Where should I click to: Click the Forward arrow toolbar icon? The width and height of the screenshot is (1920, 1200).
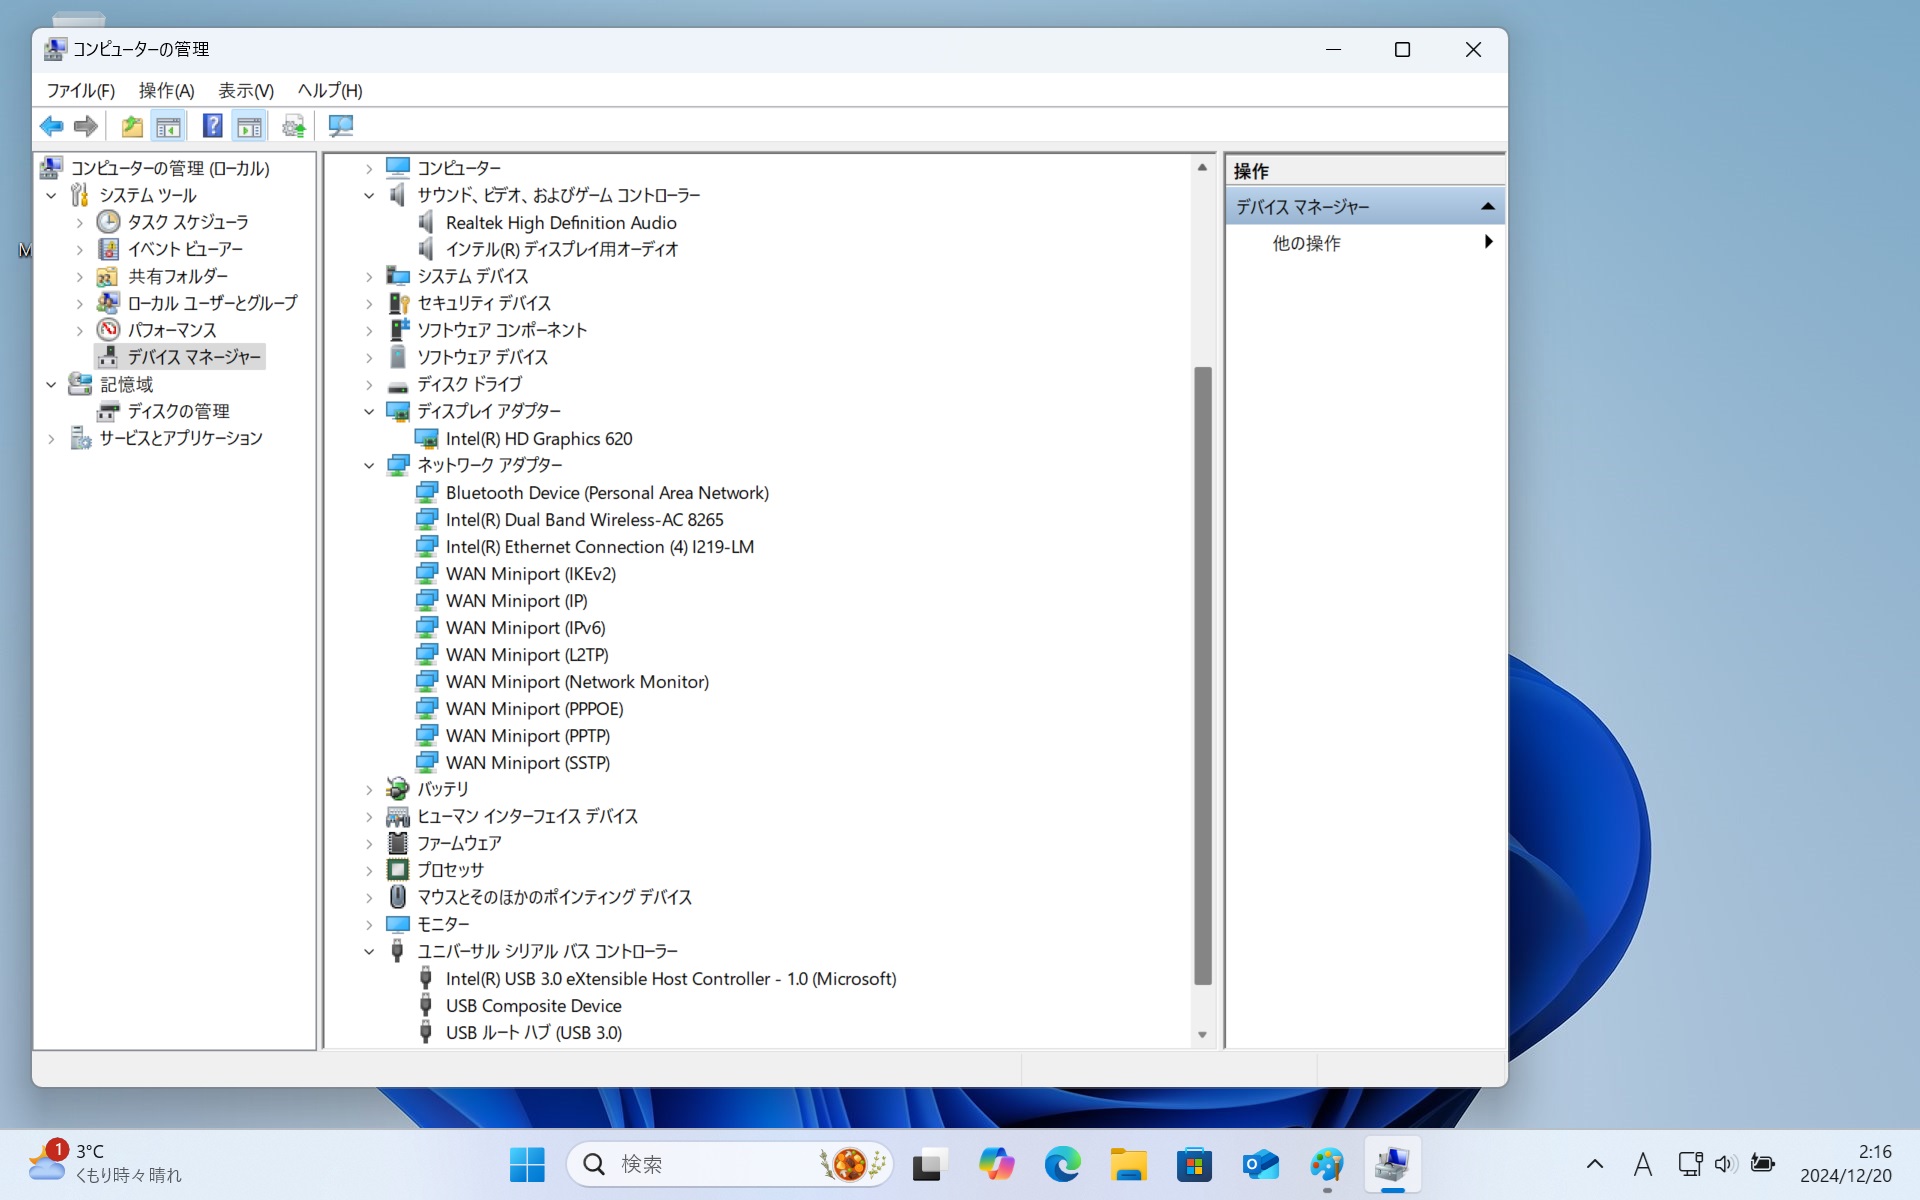[86, 126]
